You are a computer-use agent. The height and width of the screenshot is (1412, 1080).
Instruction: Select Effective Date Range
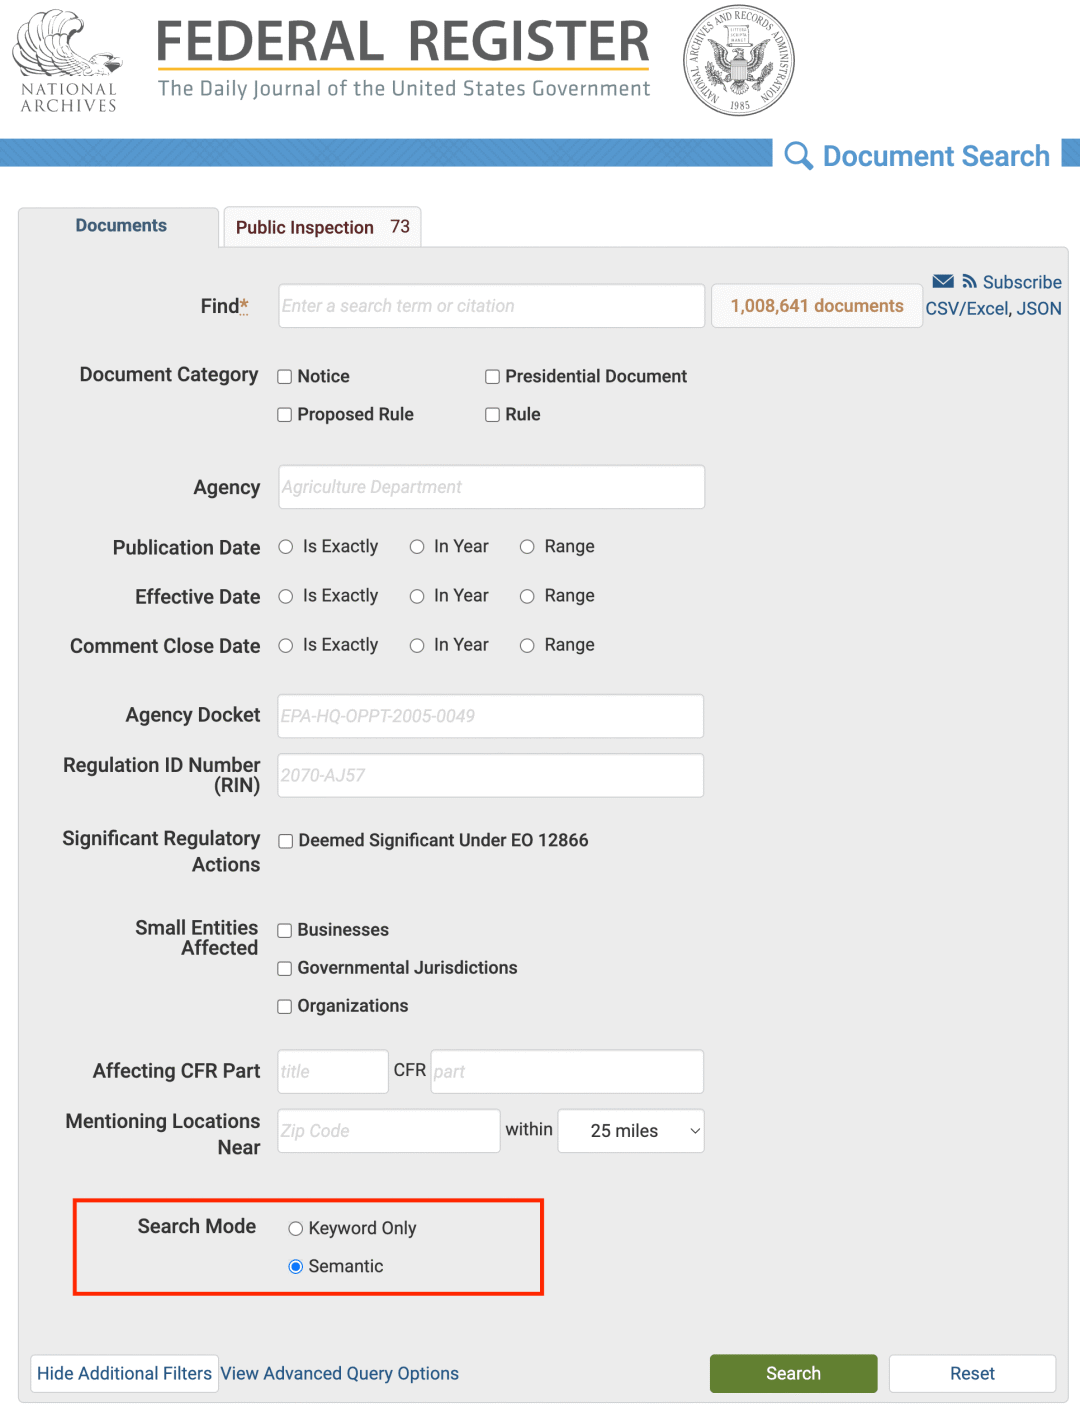[x=527, y=597]
